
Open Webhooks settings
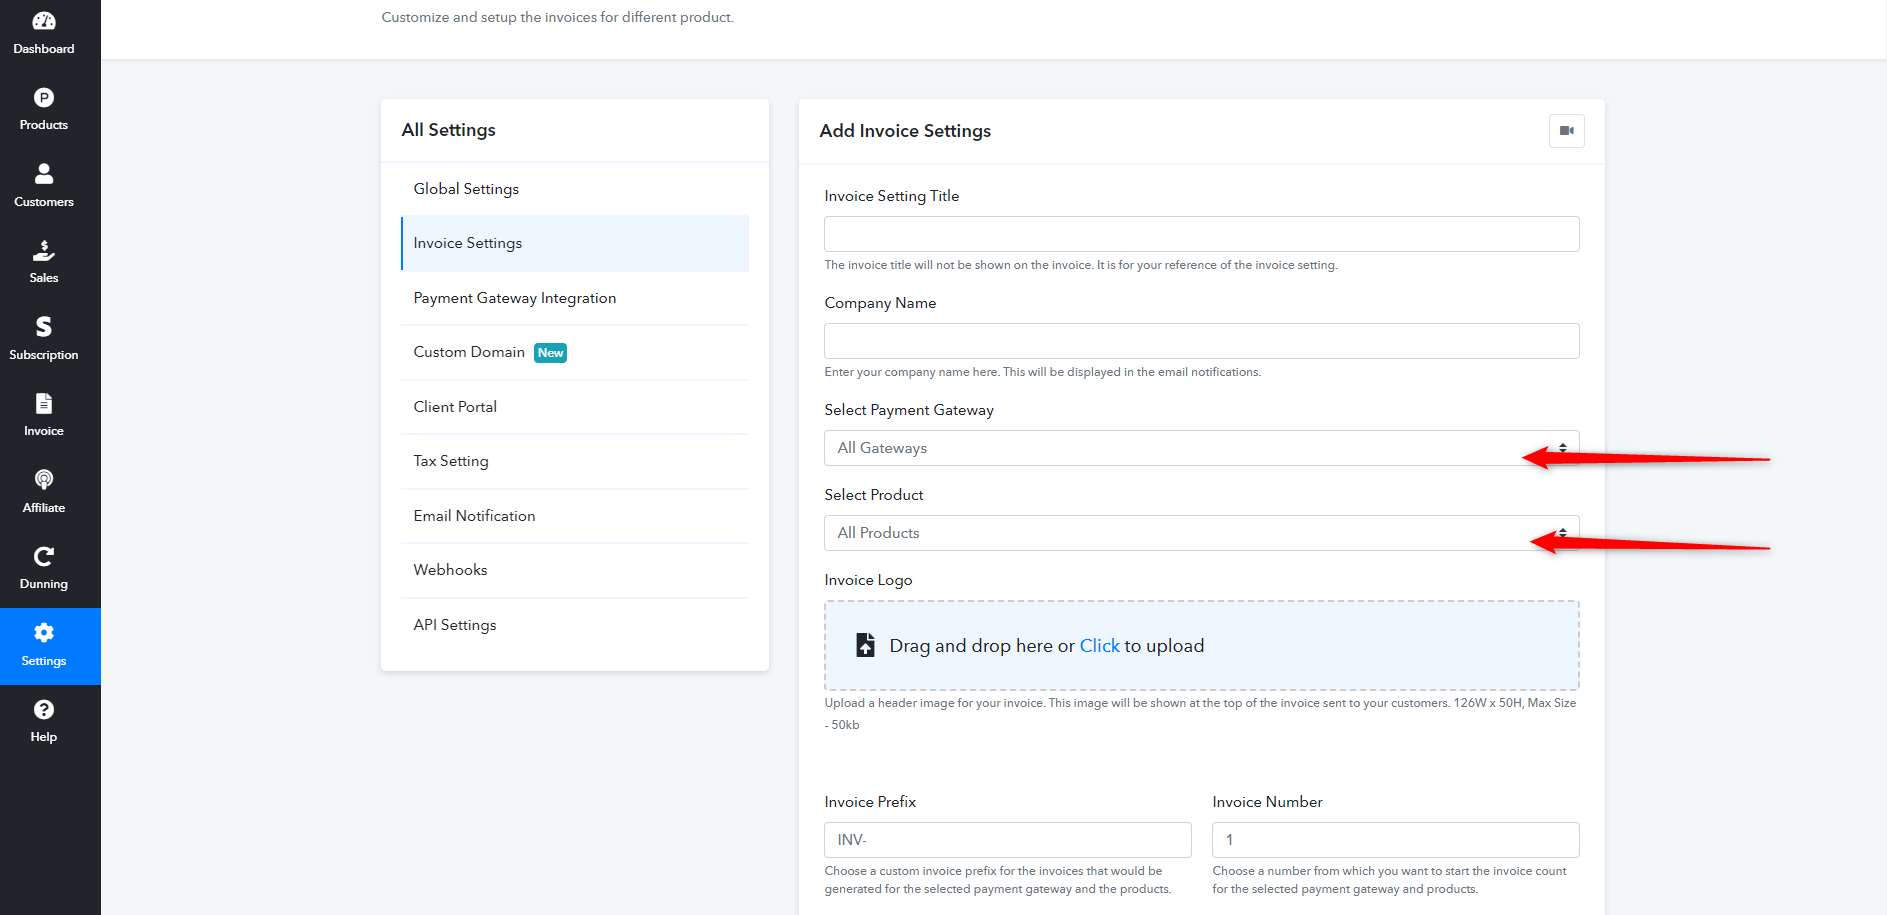pos(575,570)
